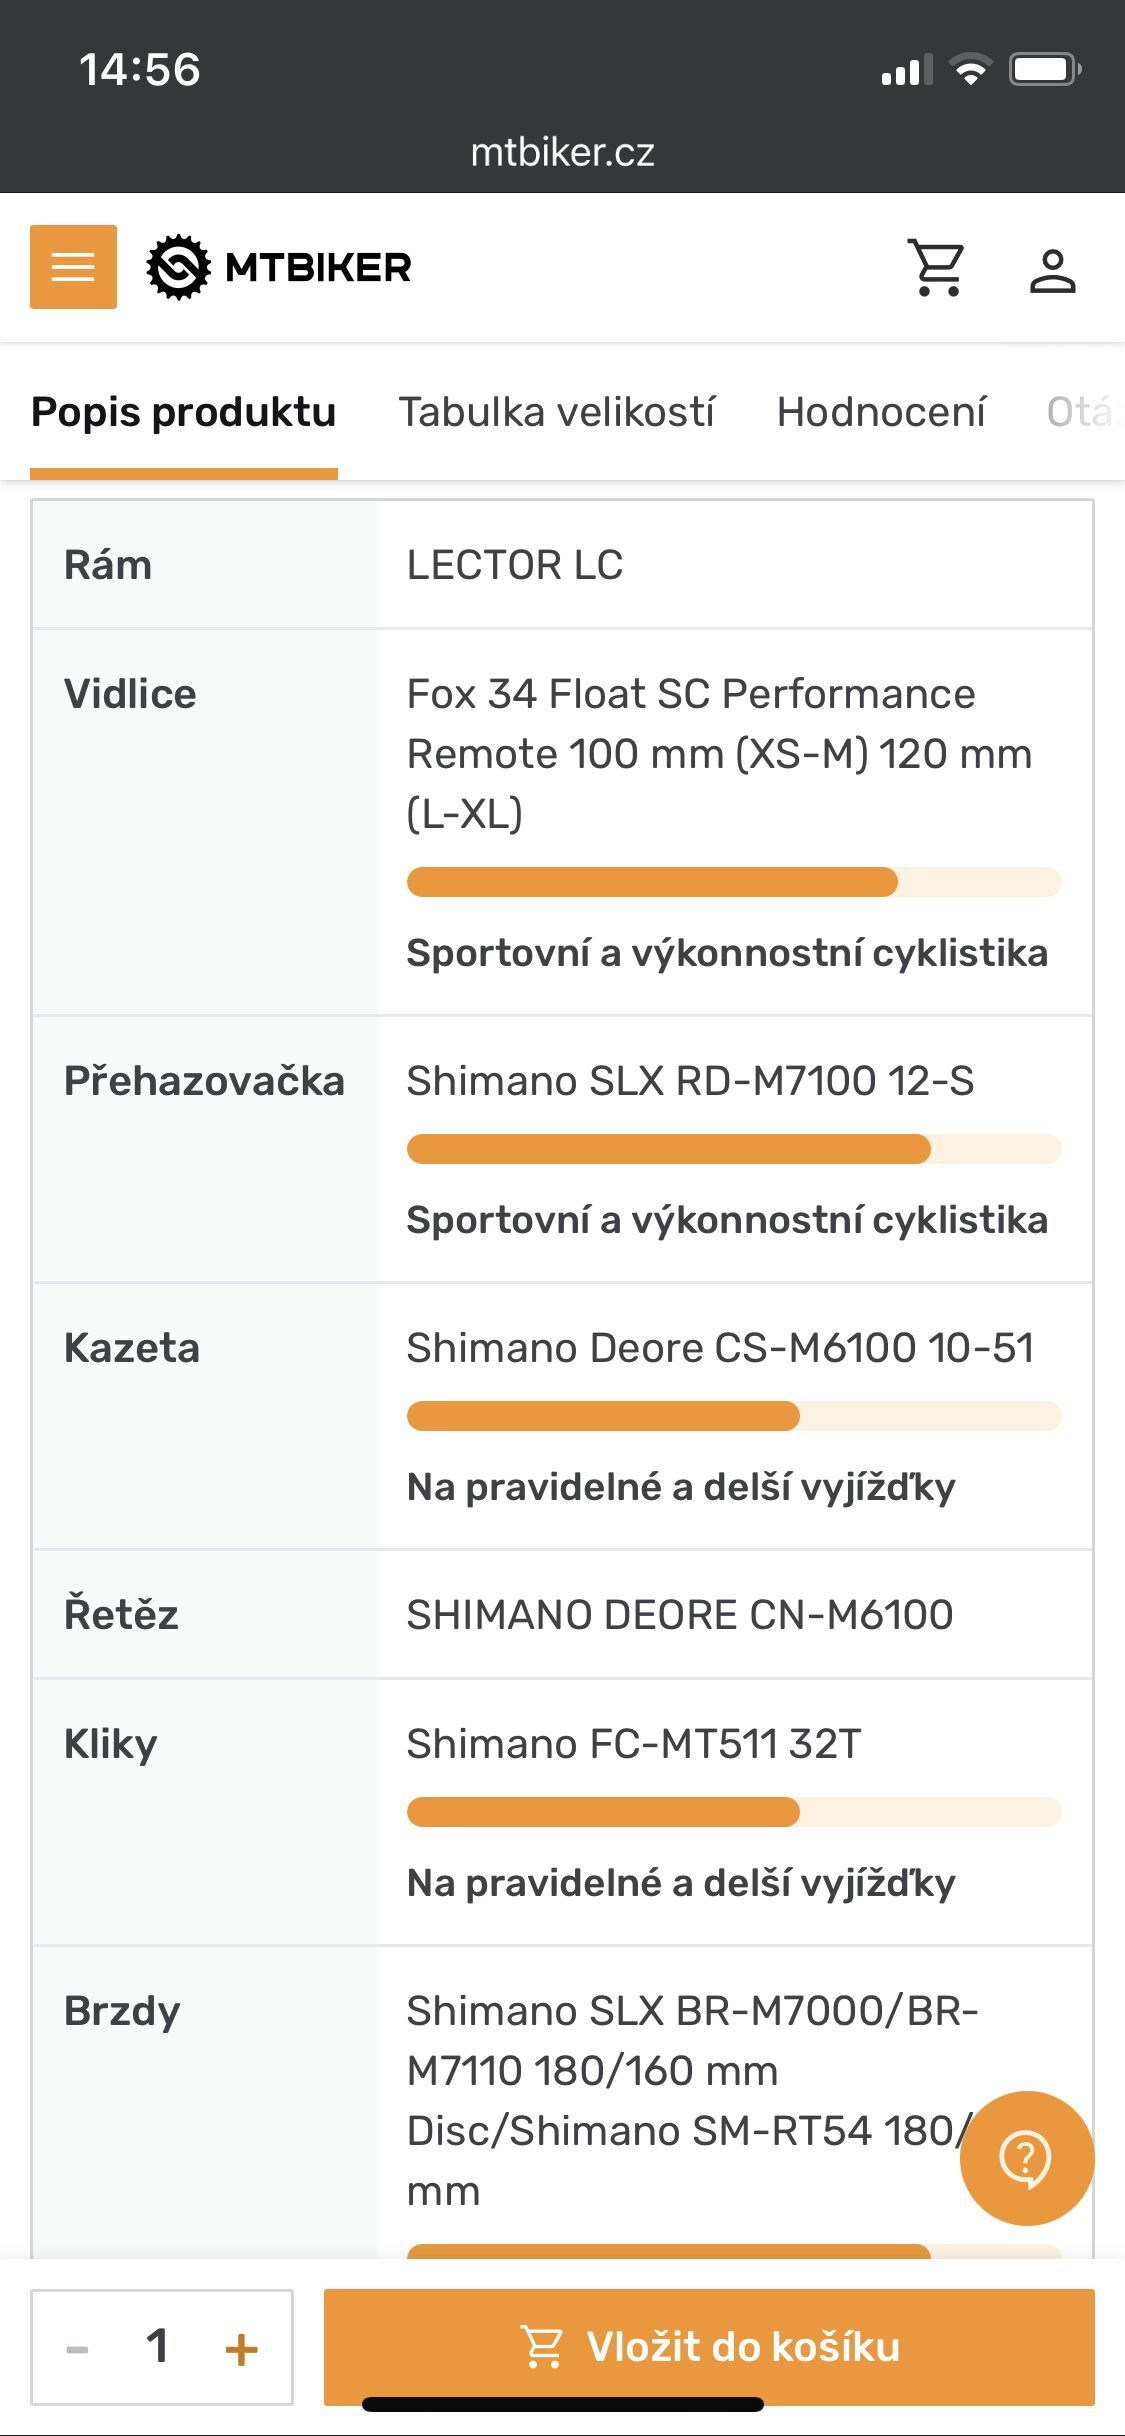Tap the Wi-Fi status icon
Screen dimensions: 1125x2436
click(x=970, y=70)
